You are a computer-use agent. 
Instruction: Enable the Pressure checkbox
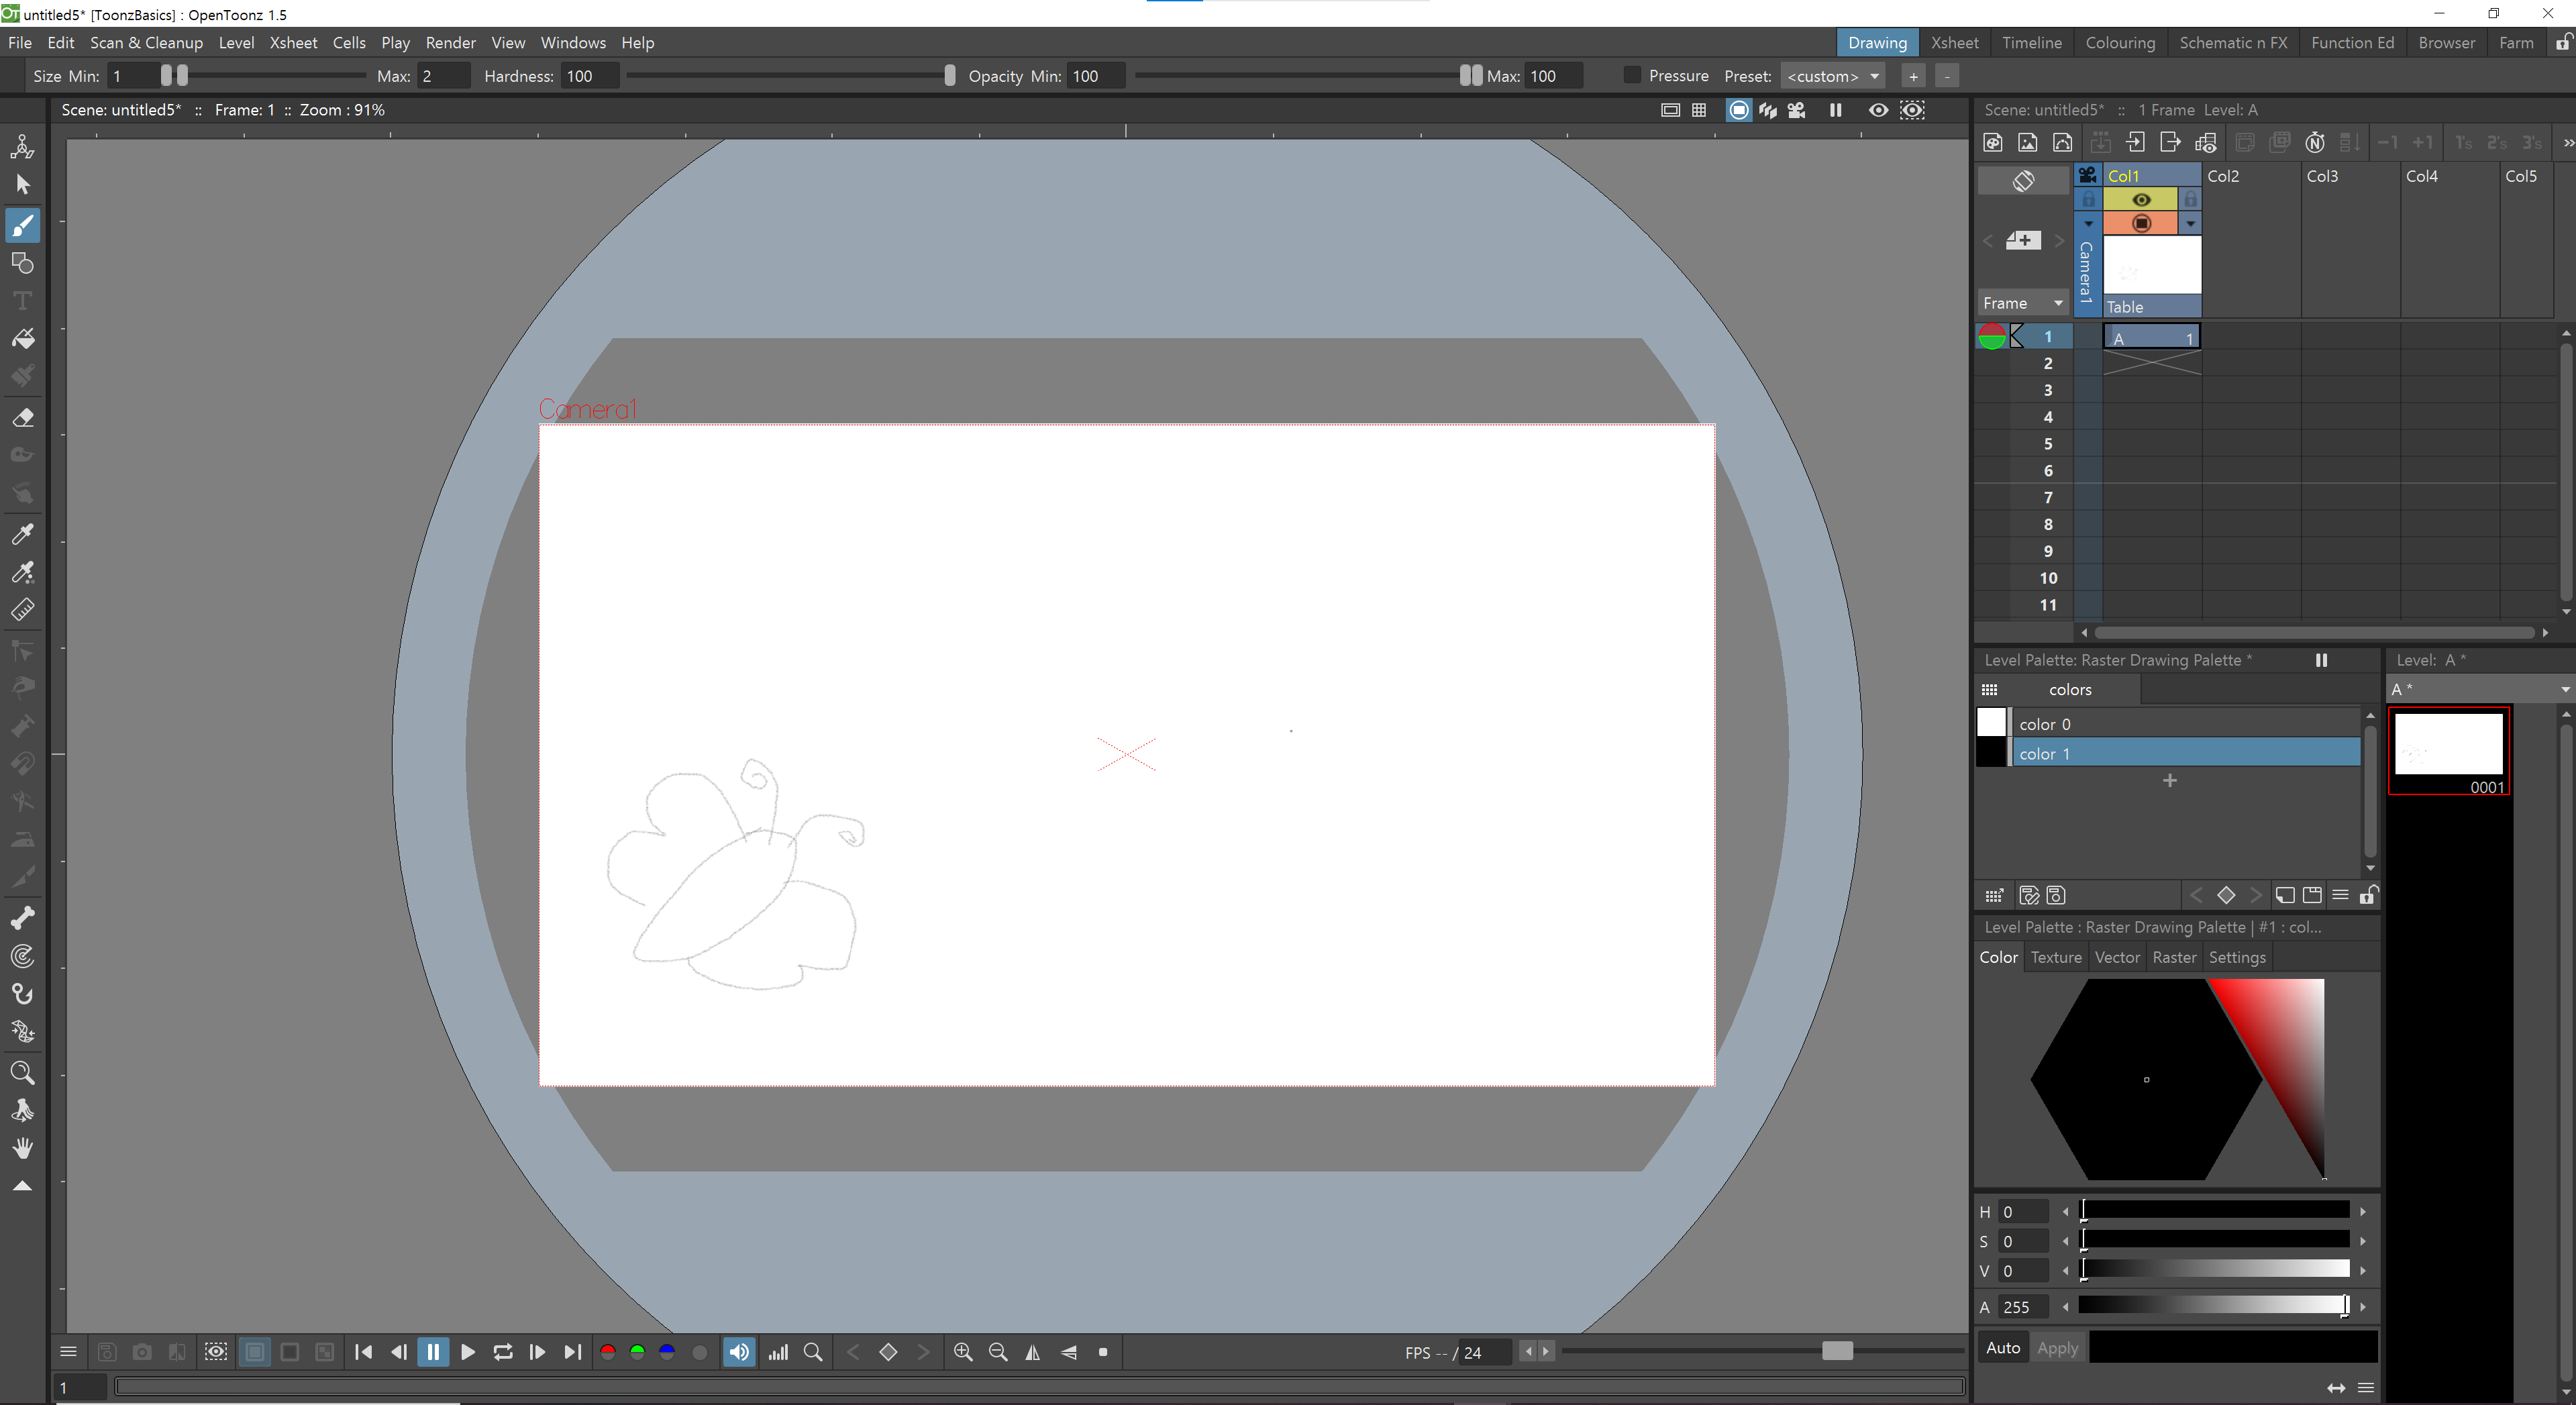1633,76
